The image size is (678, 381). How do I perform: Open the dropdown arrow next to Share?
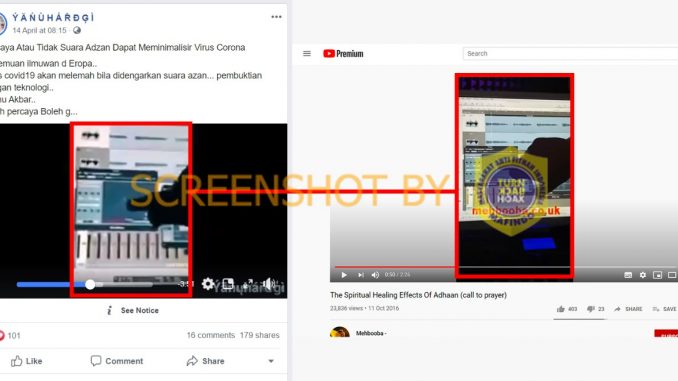[x=271, y=361]
